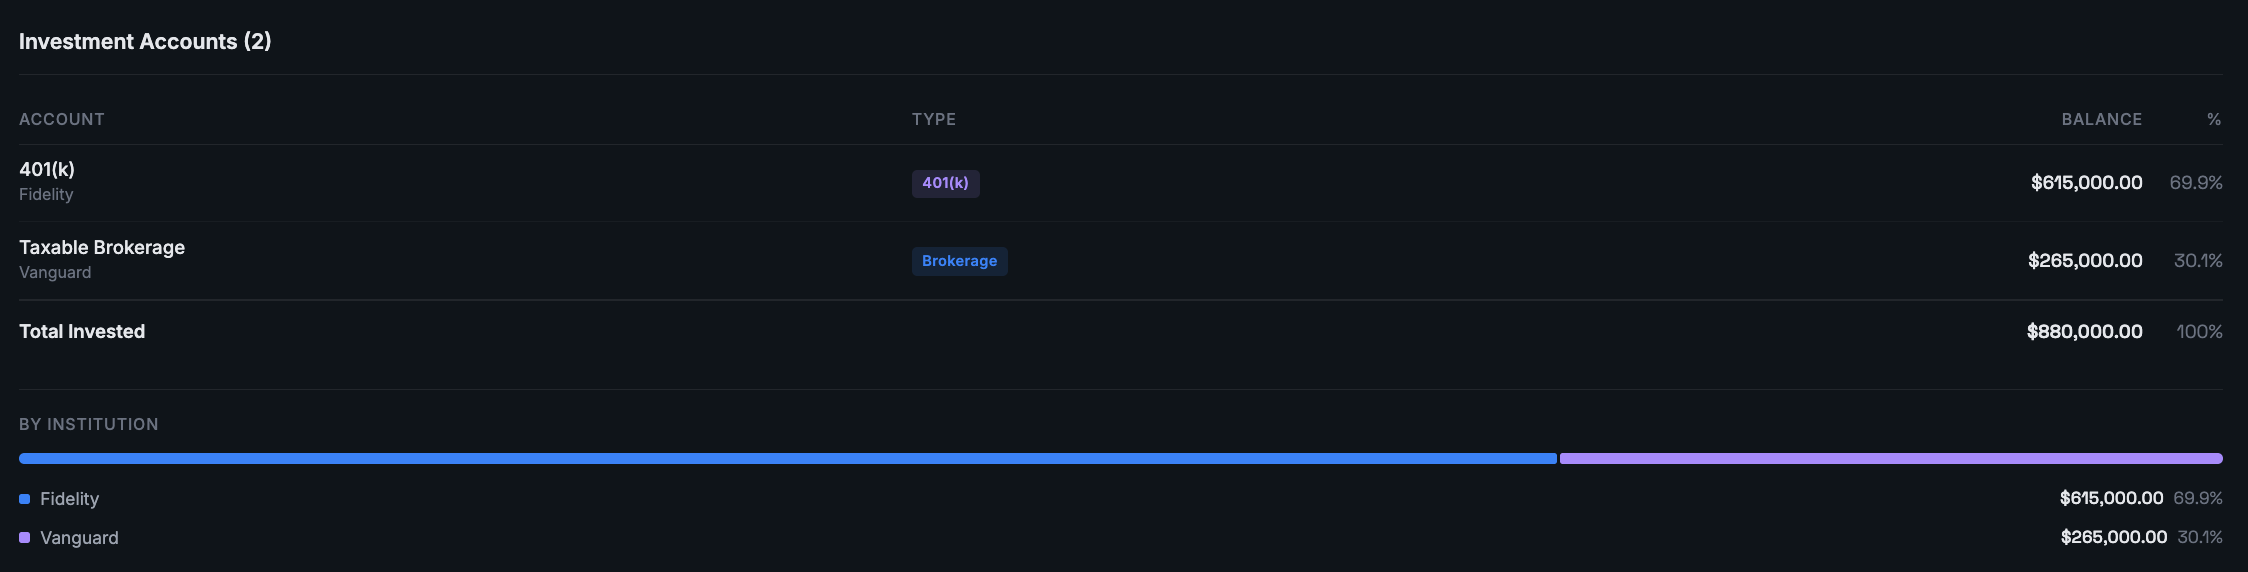
Task: Click the purple Vanguard bar segment
Action: click(1890, 459)
